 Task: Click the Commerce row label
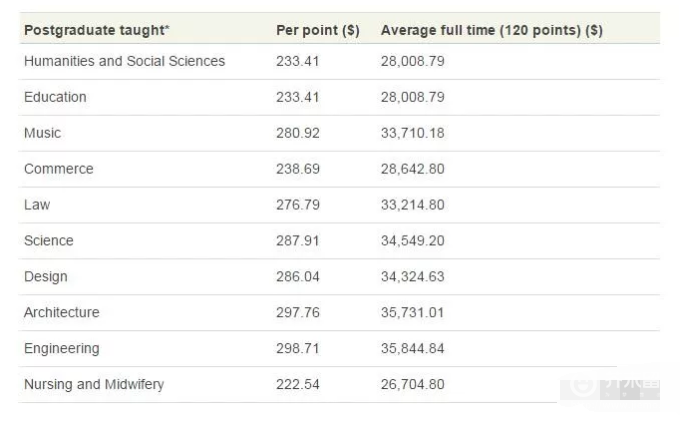pos(59,169)
